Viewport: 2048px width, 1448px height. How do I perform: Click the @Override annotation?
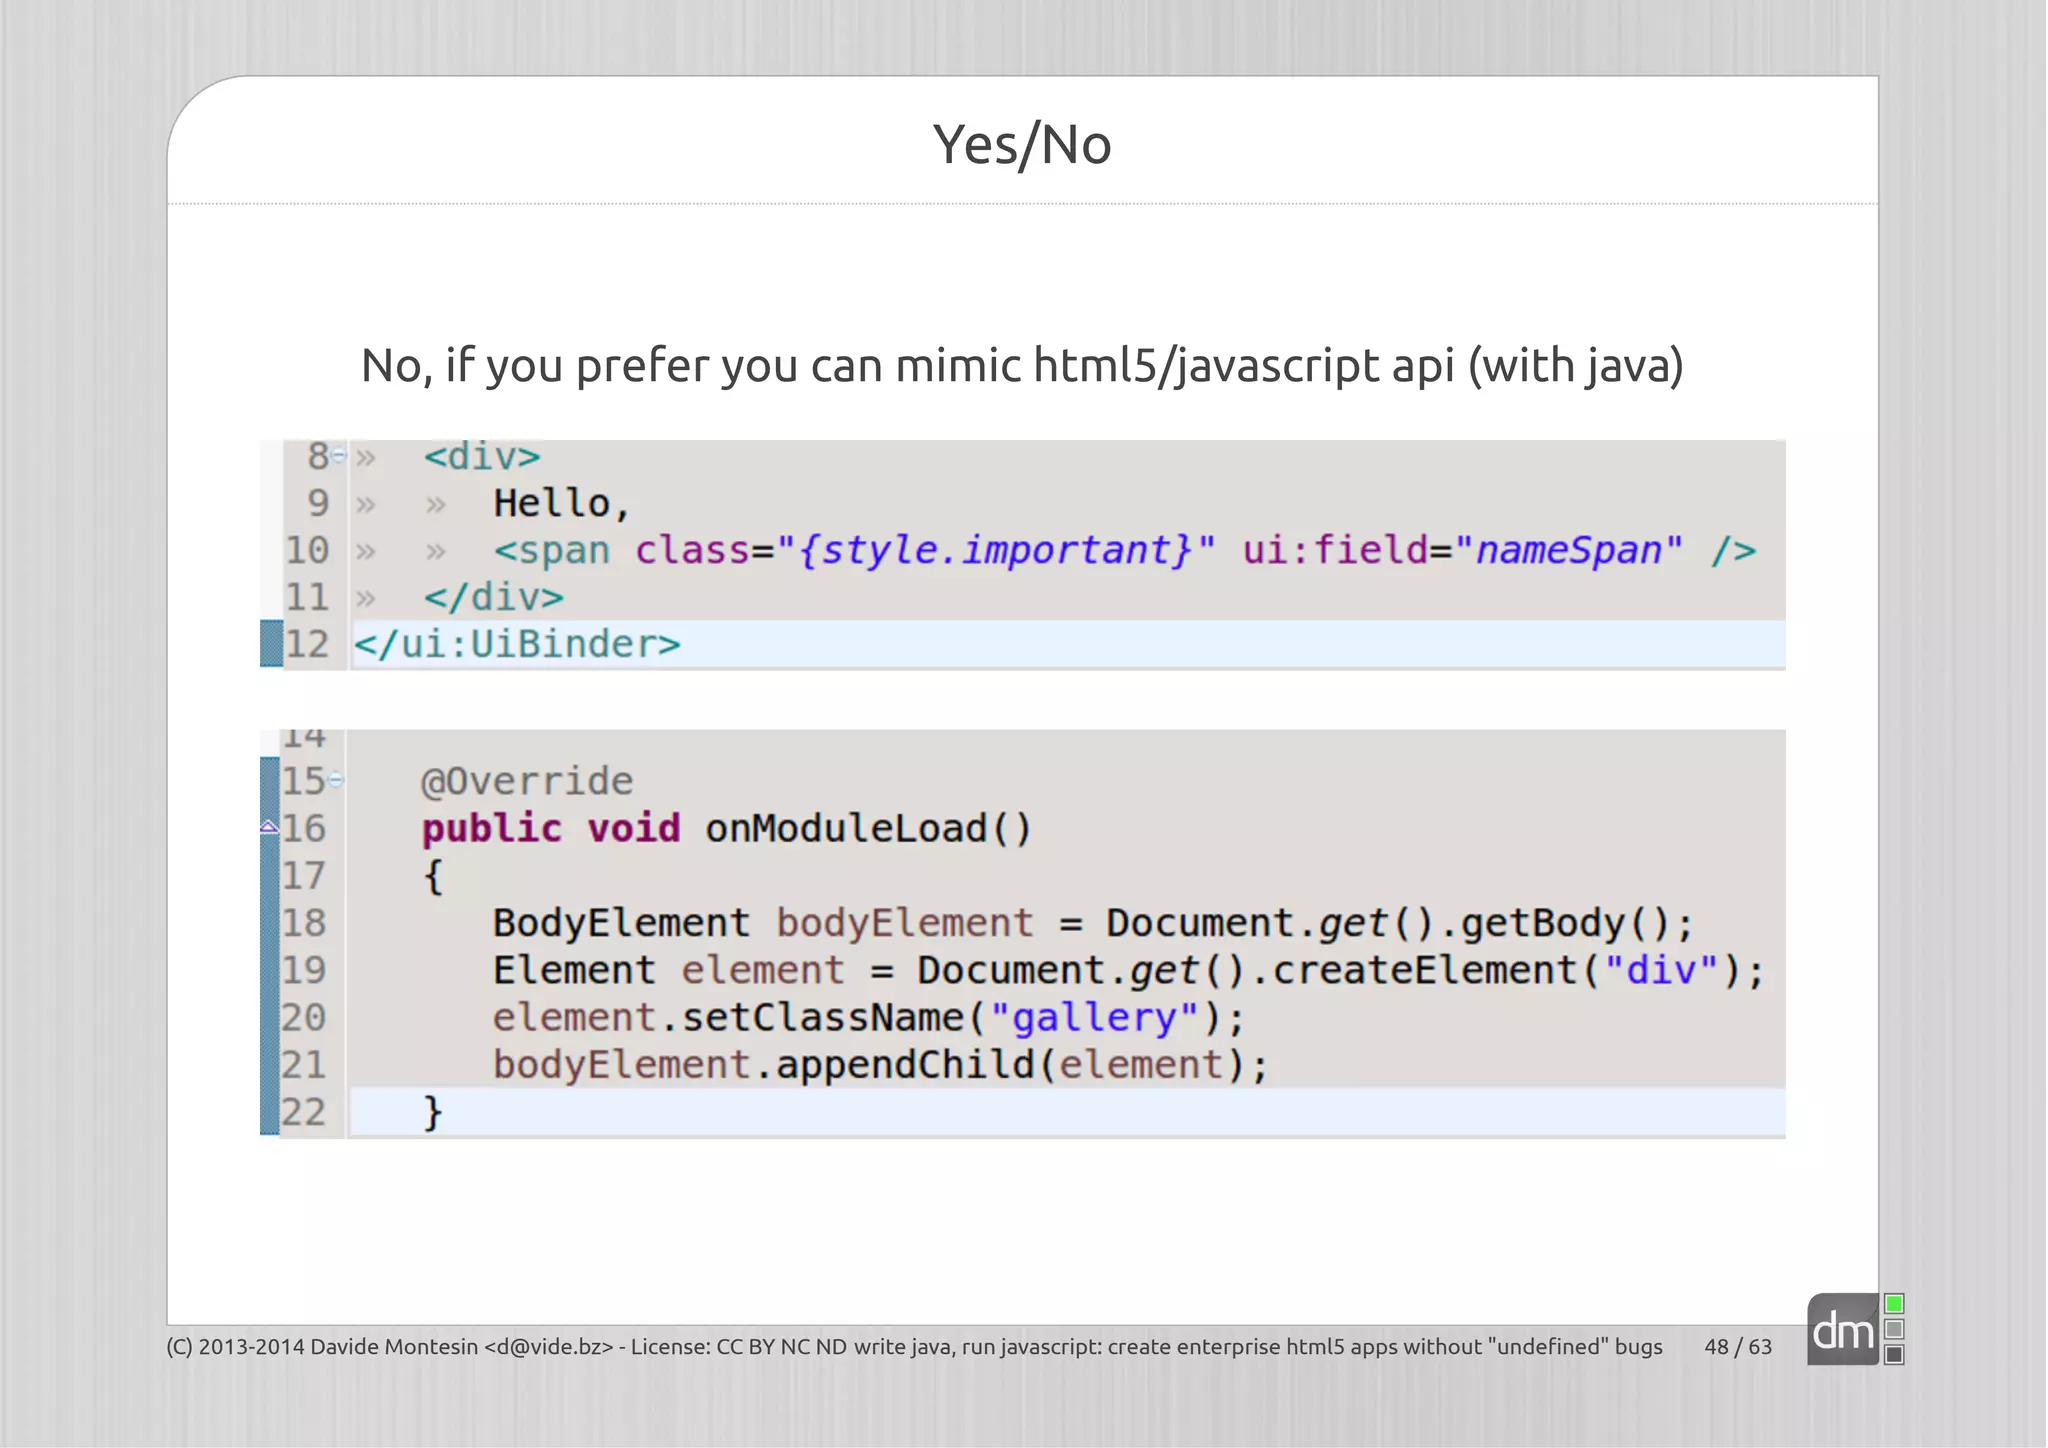[x=527, y=781]
